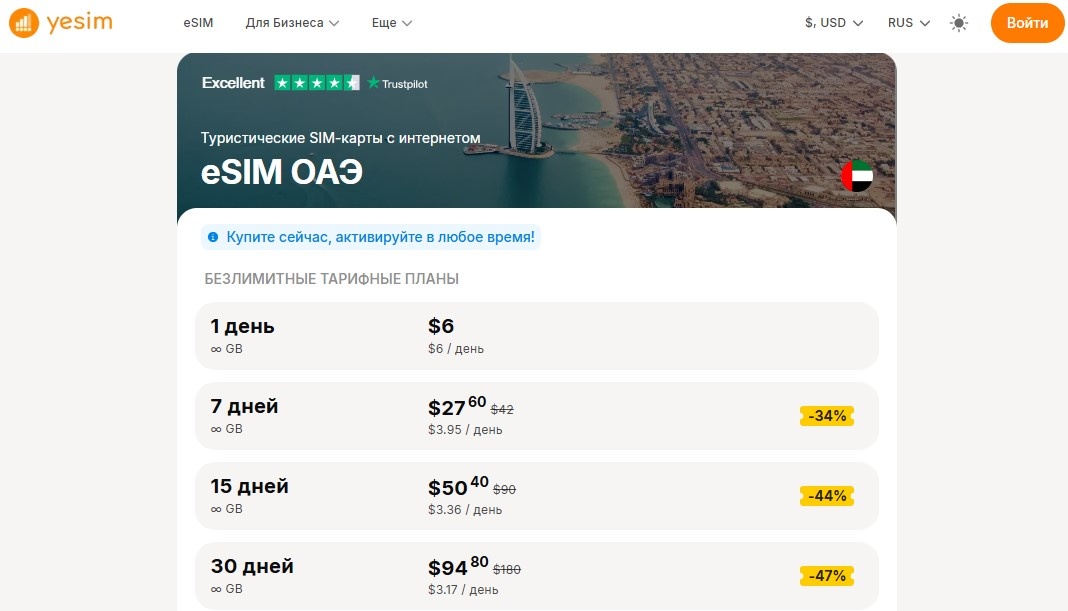Viewport: 1068px width, 611px height.
Task: Open the currency selector showing USD
Action: click(x=833, y=21)
